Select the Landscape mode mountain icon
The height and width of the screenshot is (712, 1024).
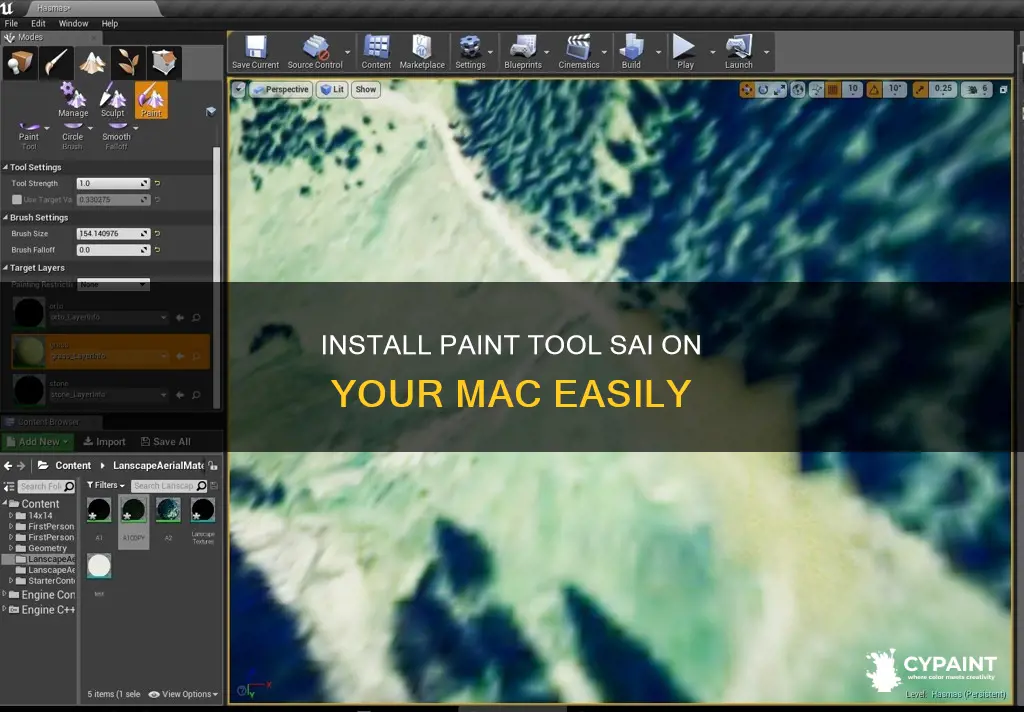pyautogui.click(x=92, y=63)
